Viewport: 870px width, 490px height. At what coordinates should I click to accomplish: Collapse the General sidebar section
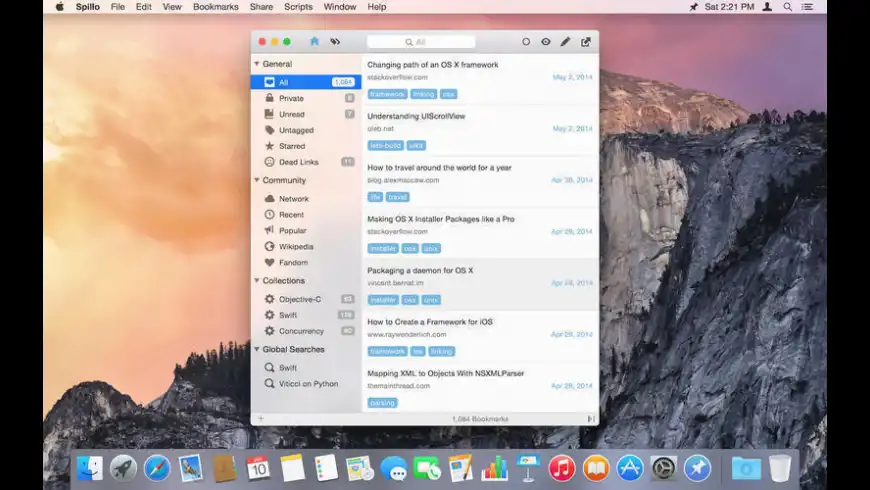coord(257,64)
